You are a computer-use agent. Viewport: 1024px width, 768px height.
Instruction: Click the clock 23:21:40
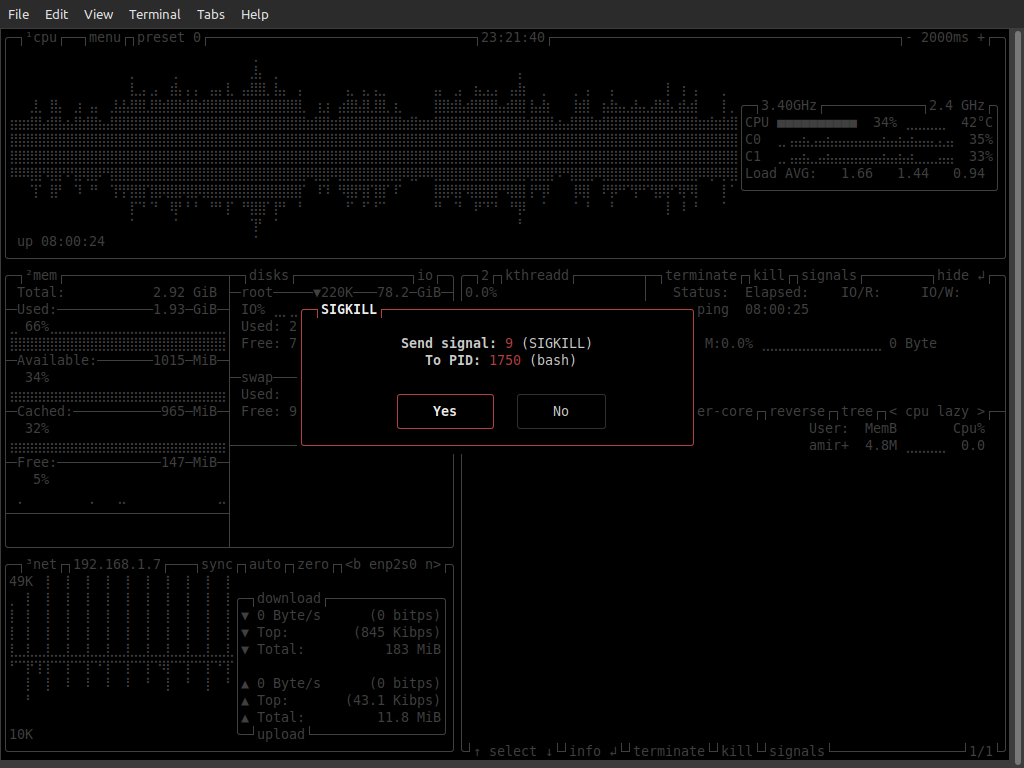pos(513,37)
